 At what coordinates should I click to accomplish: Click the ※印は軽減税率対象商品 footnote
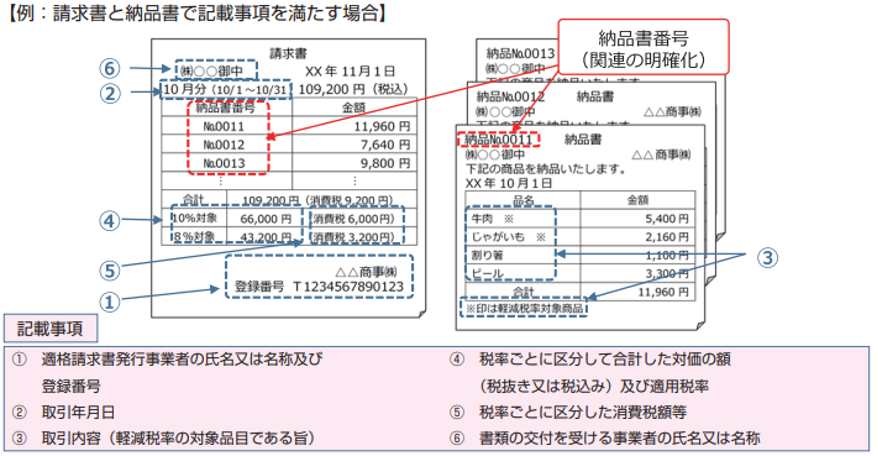pos(525,309)
